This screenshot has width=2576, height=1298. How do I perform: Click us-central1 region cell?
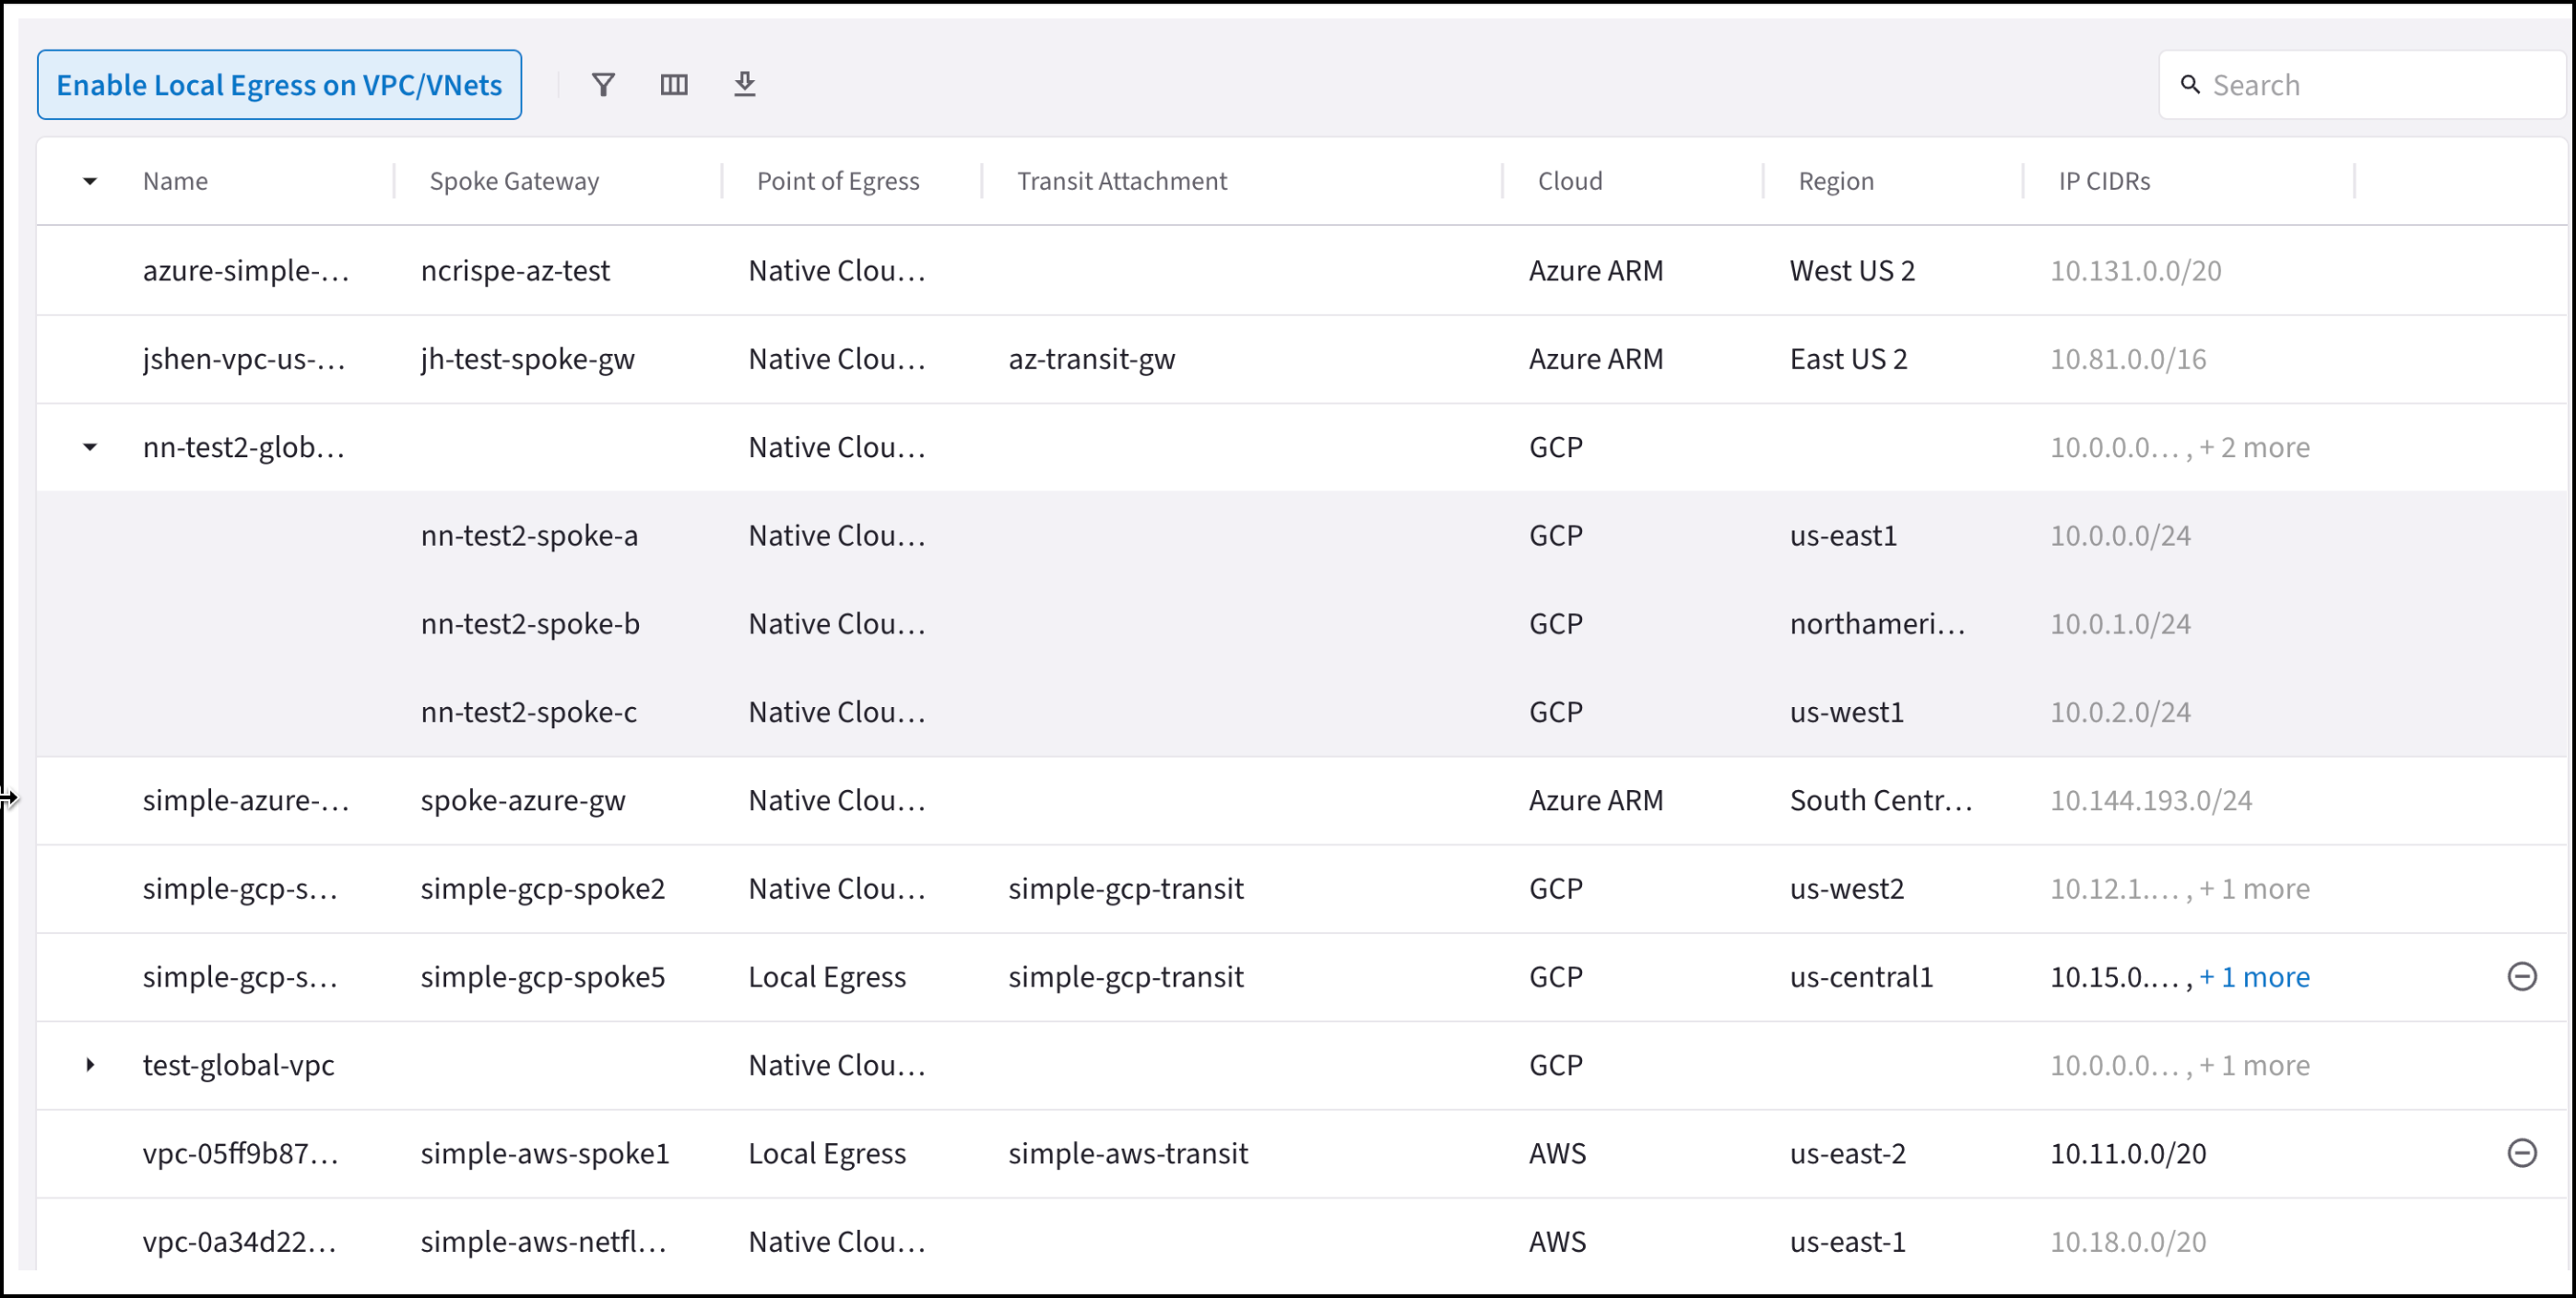[1861, 977]
